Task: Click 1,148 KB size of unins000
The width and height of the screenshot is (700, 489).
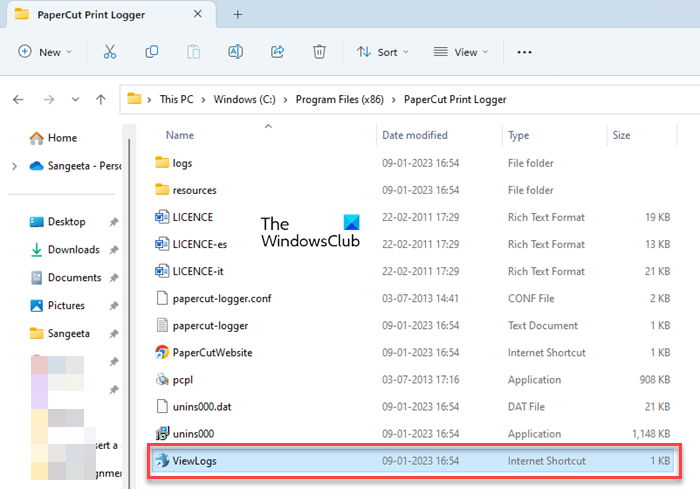Action: pyautogui.click(x=651, y=434)
